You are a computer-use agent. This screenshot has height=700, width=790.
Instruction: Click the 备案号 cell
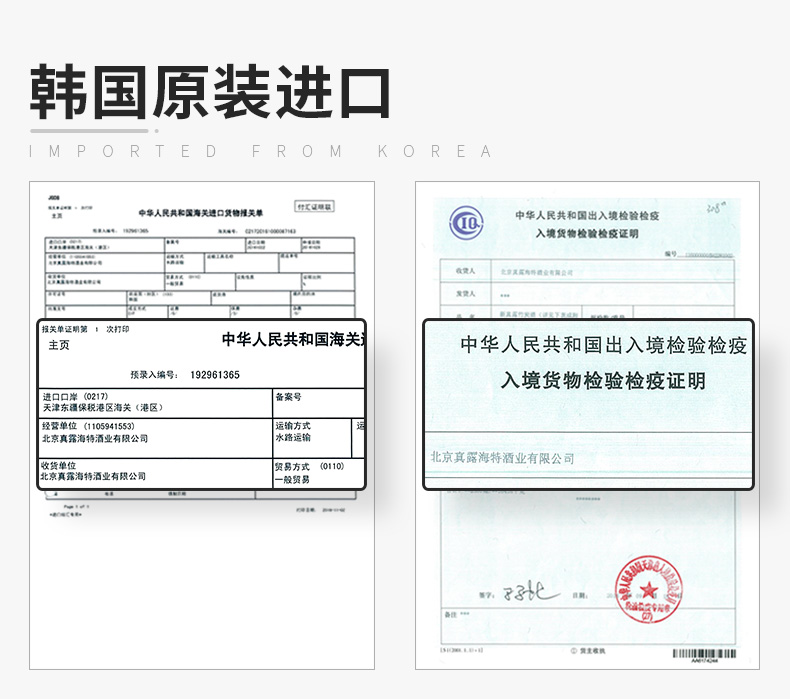coord(318,403)
